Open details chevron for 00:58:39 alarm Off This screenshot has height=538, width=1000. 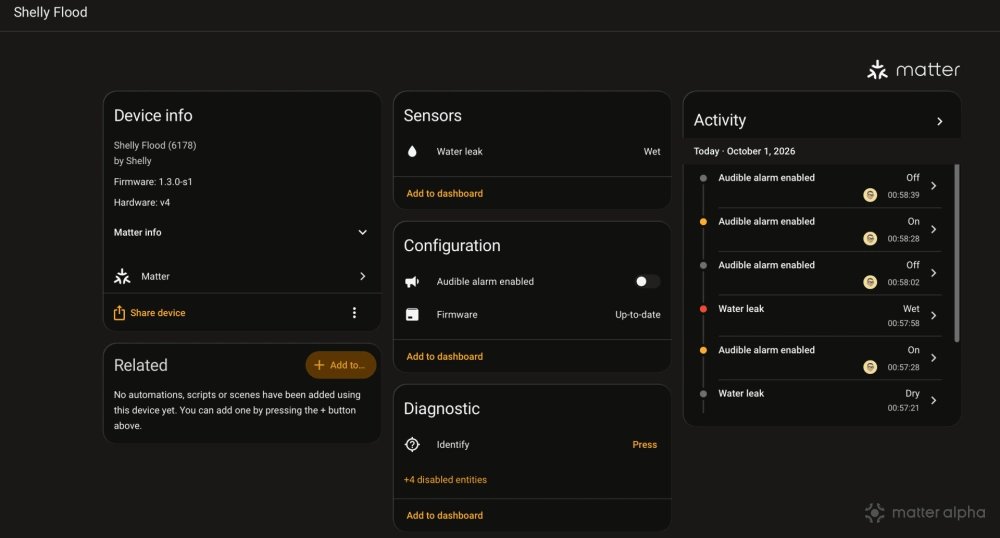click(934, 186)
